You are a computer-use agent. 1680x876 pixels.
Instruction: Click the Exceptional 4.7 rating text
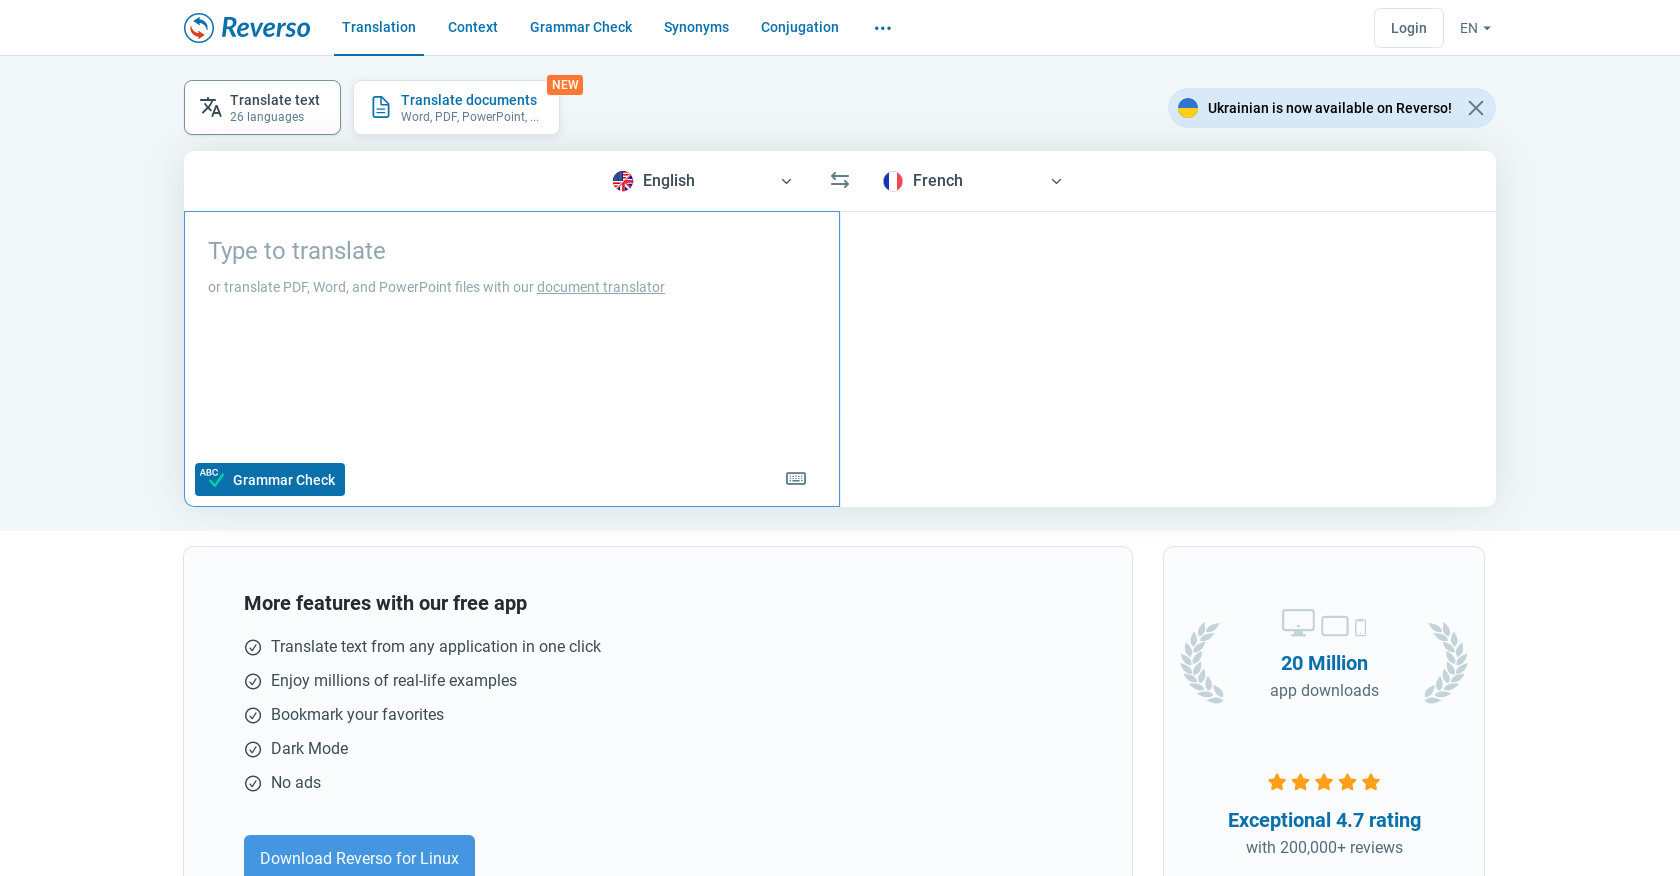(x=1324, y=820)
